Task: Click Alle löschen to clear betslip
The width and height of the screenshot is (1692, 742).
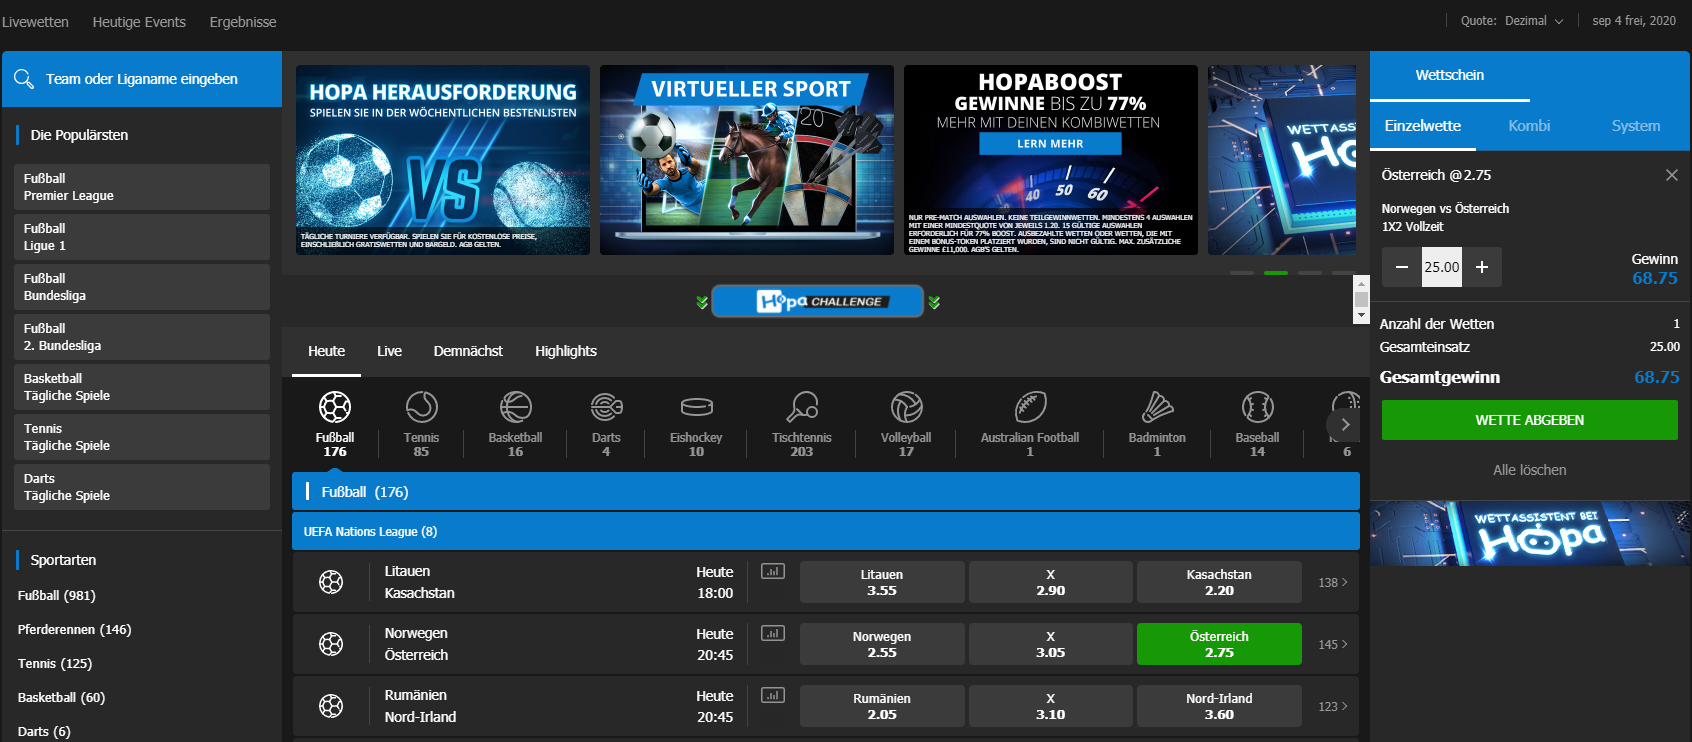Action: pos(1529,470)
